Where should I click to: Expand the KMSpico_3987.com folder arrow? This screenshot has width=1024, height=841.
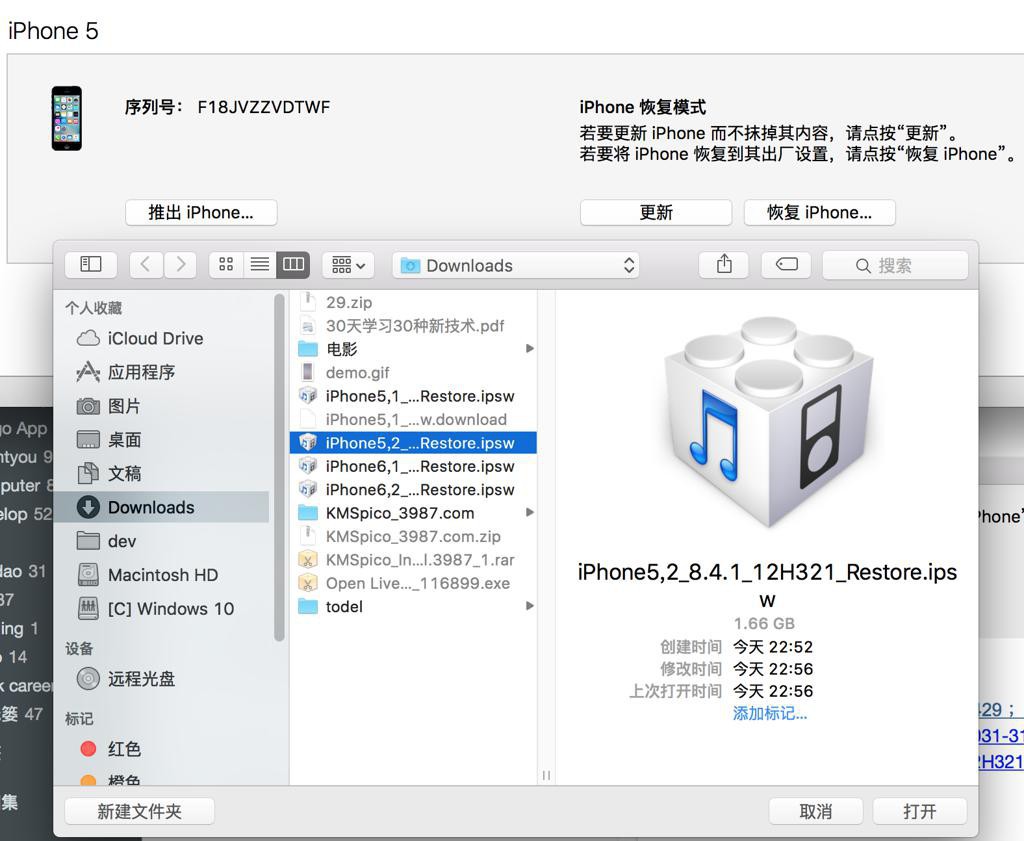(530, 513)
